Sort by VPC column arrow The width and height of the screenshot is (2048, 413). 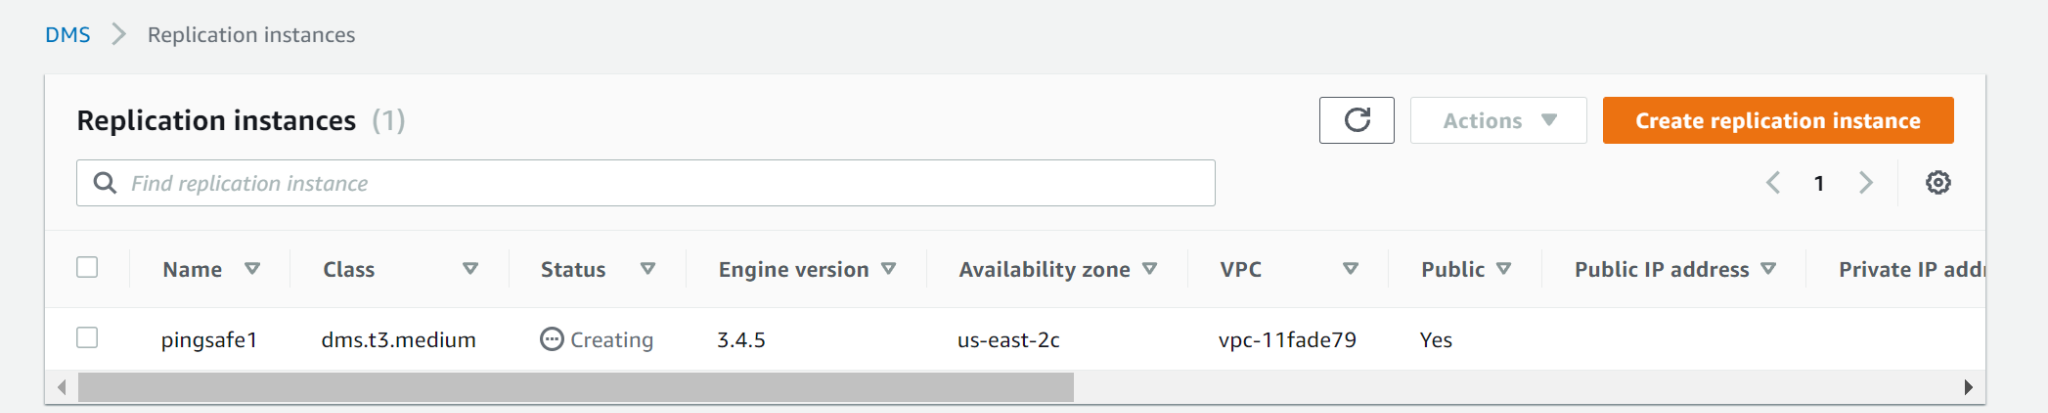pos(1350,269)
